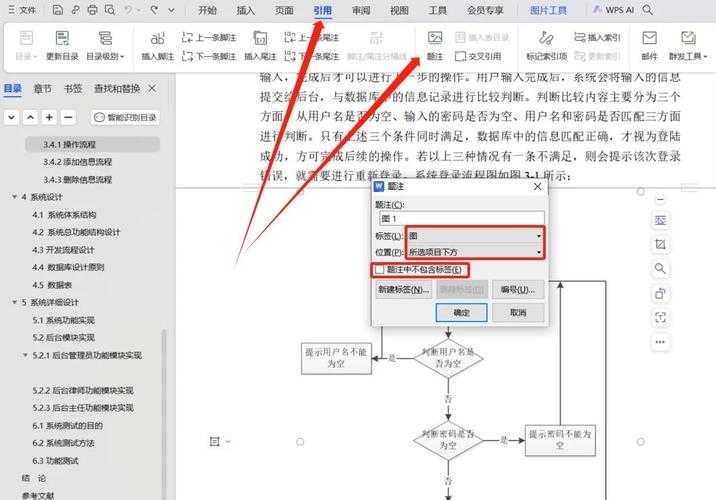This screenshot has width=716, height=500.
Task: Open the 位置 dropdown showing 所选项目下方
Action: [x=540, y=253]
